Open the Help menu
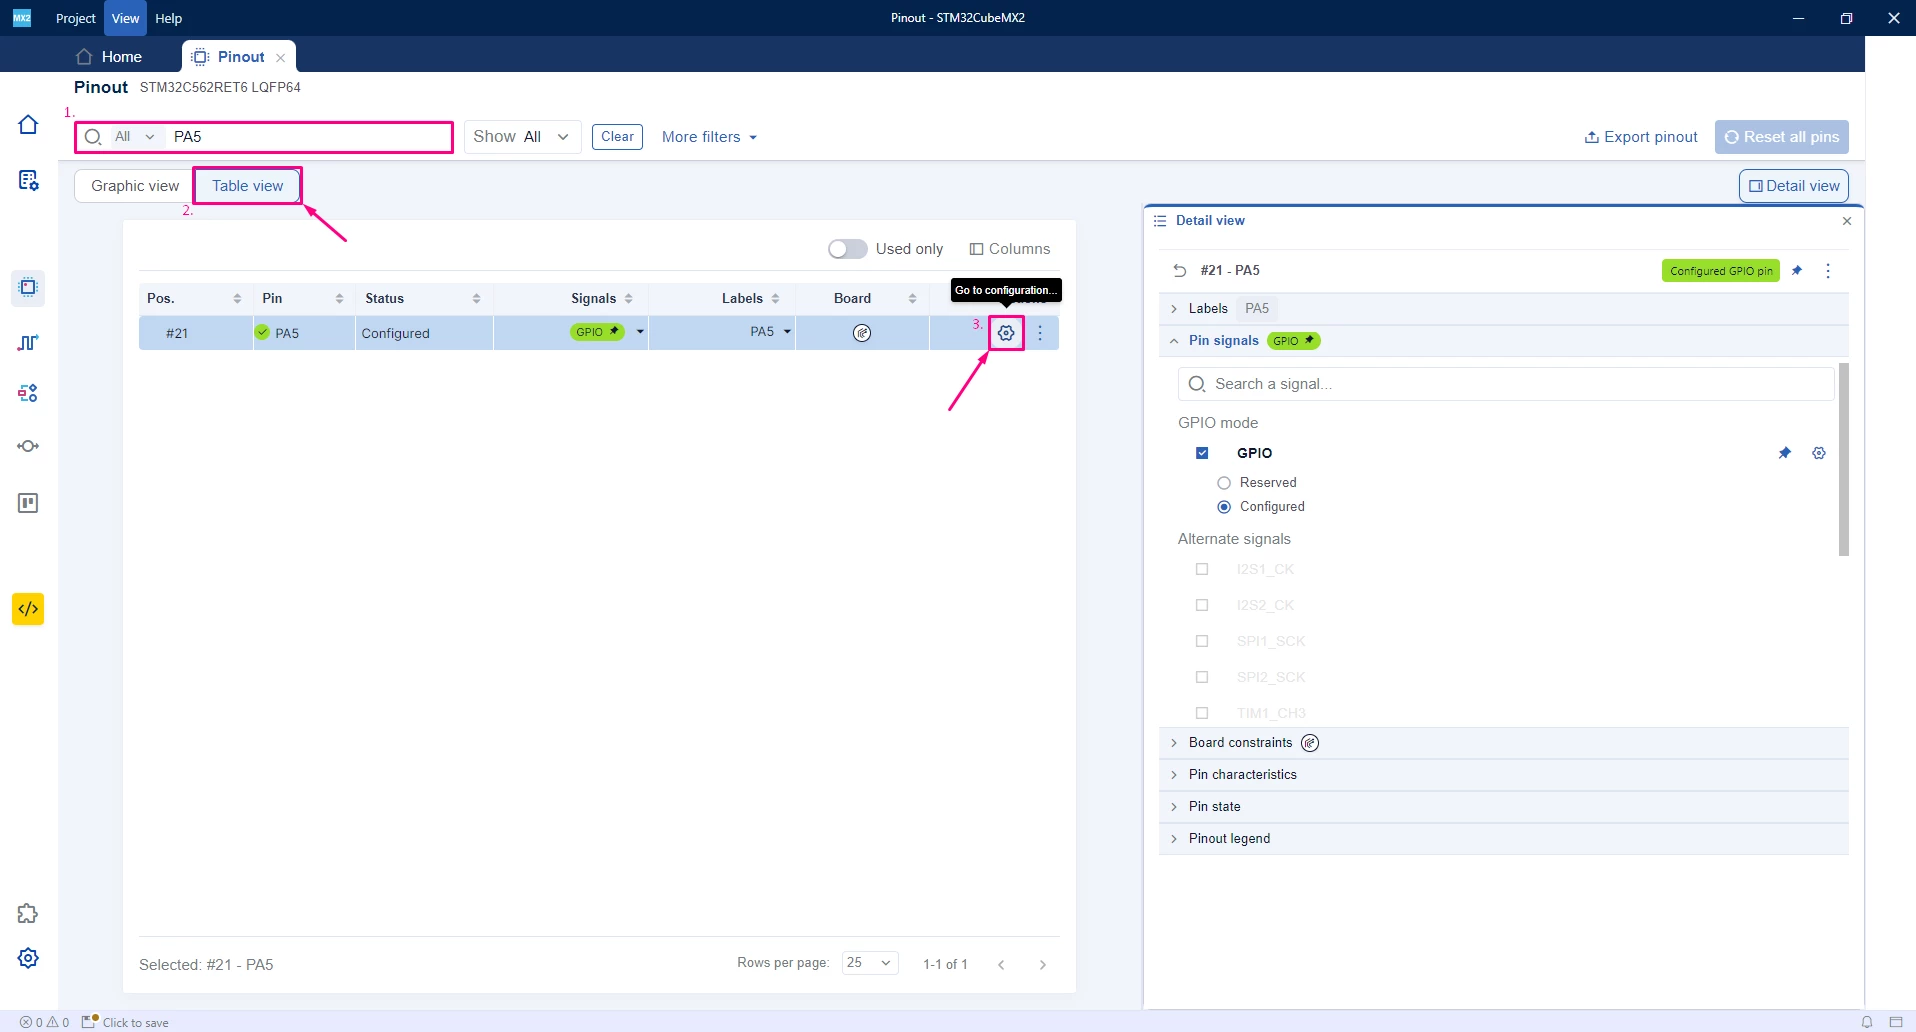Screen dimensions: 1916x1032 click(x=168, y=18)
